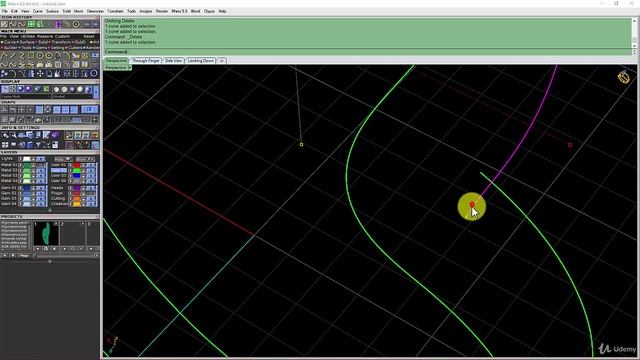Click the purple circular icon in Info & Settings
Viewport: 640px width, 360px height.
55,135
